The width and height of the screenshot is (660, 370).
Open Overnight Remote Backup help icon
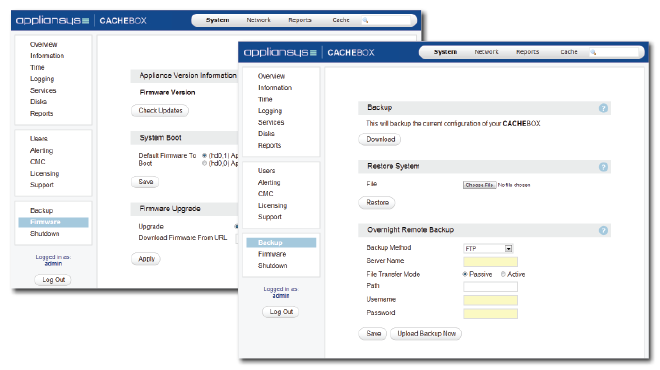point(603,230)
